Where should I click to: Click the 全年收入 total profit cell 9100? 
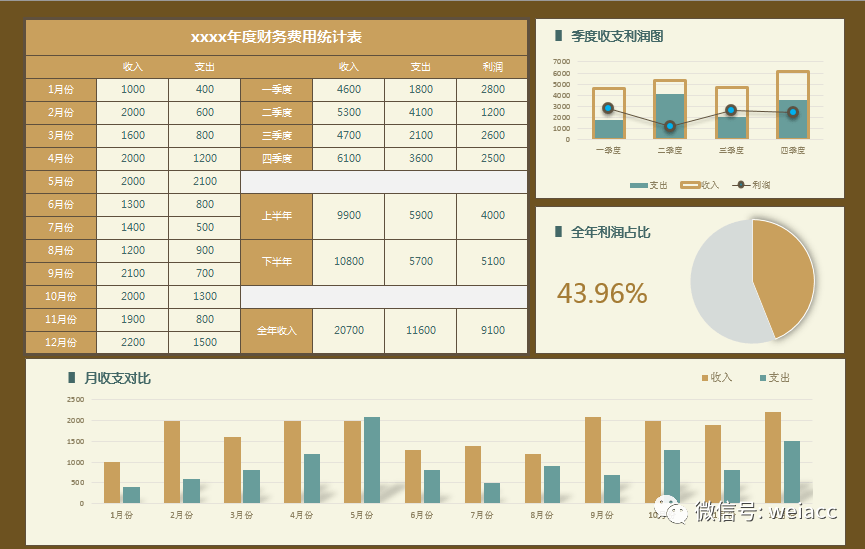[x=492, y=331]
